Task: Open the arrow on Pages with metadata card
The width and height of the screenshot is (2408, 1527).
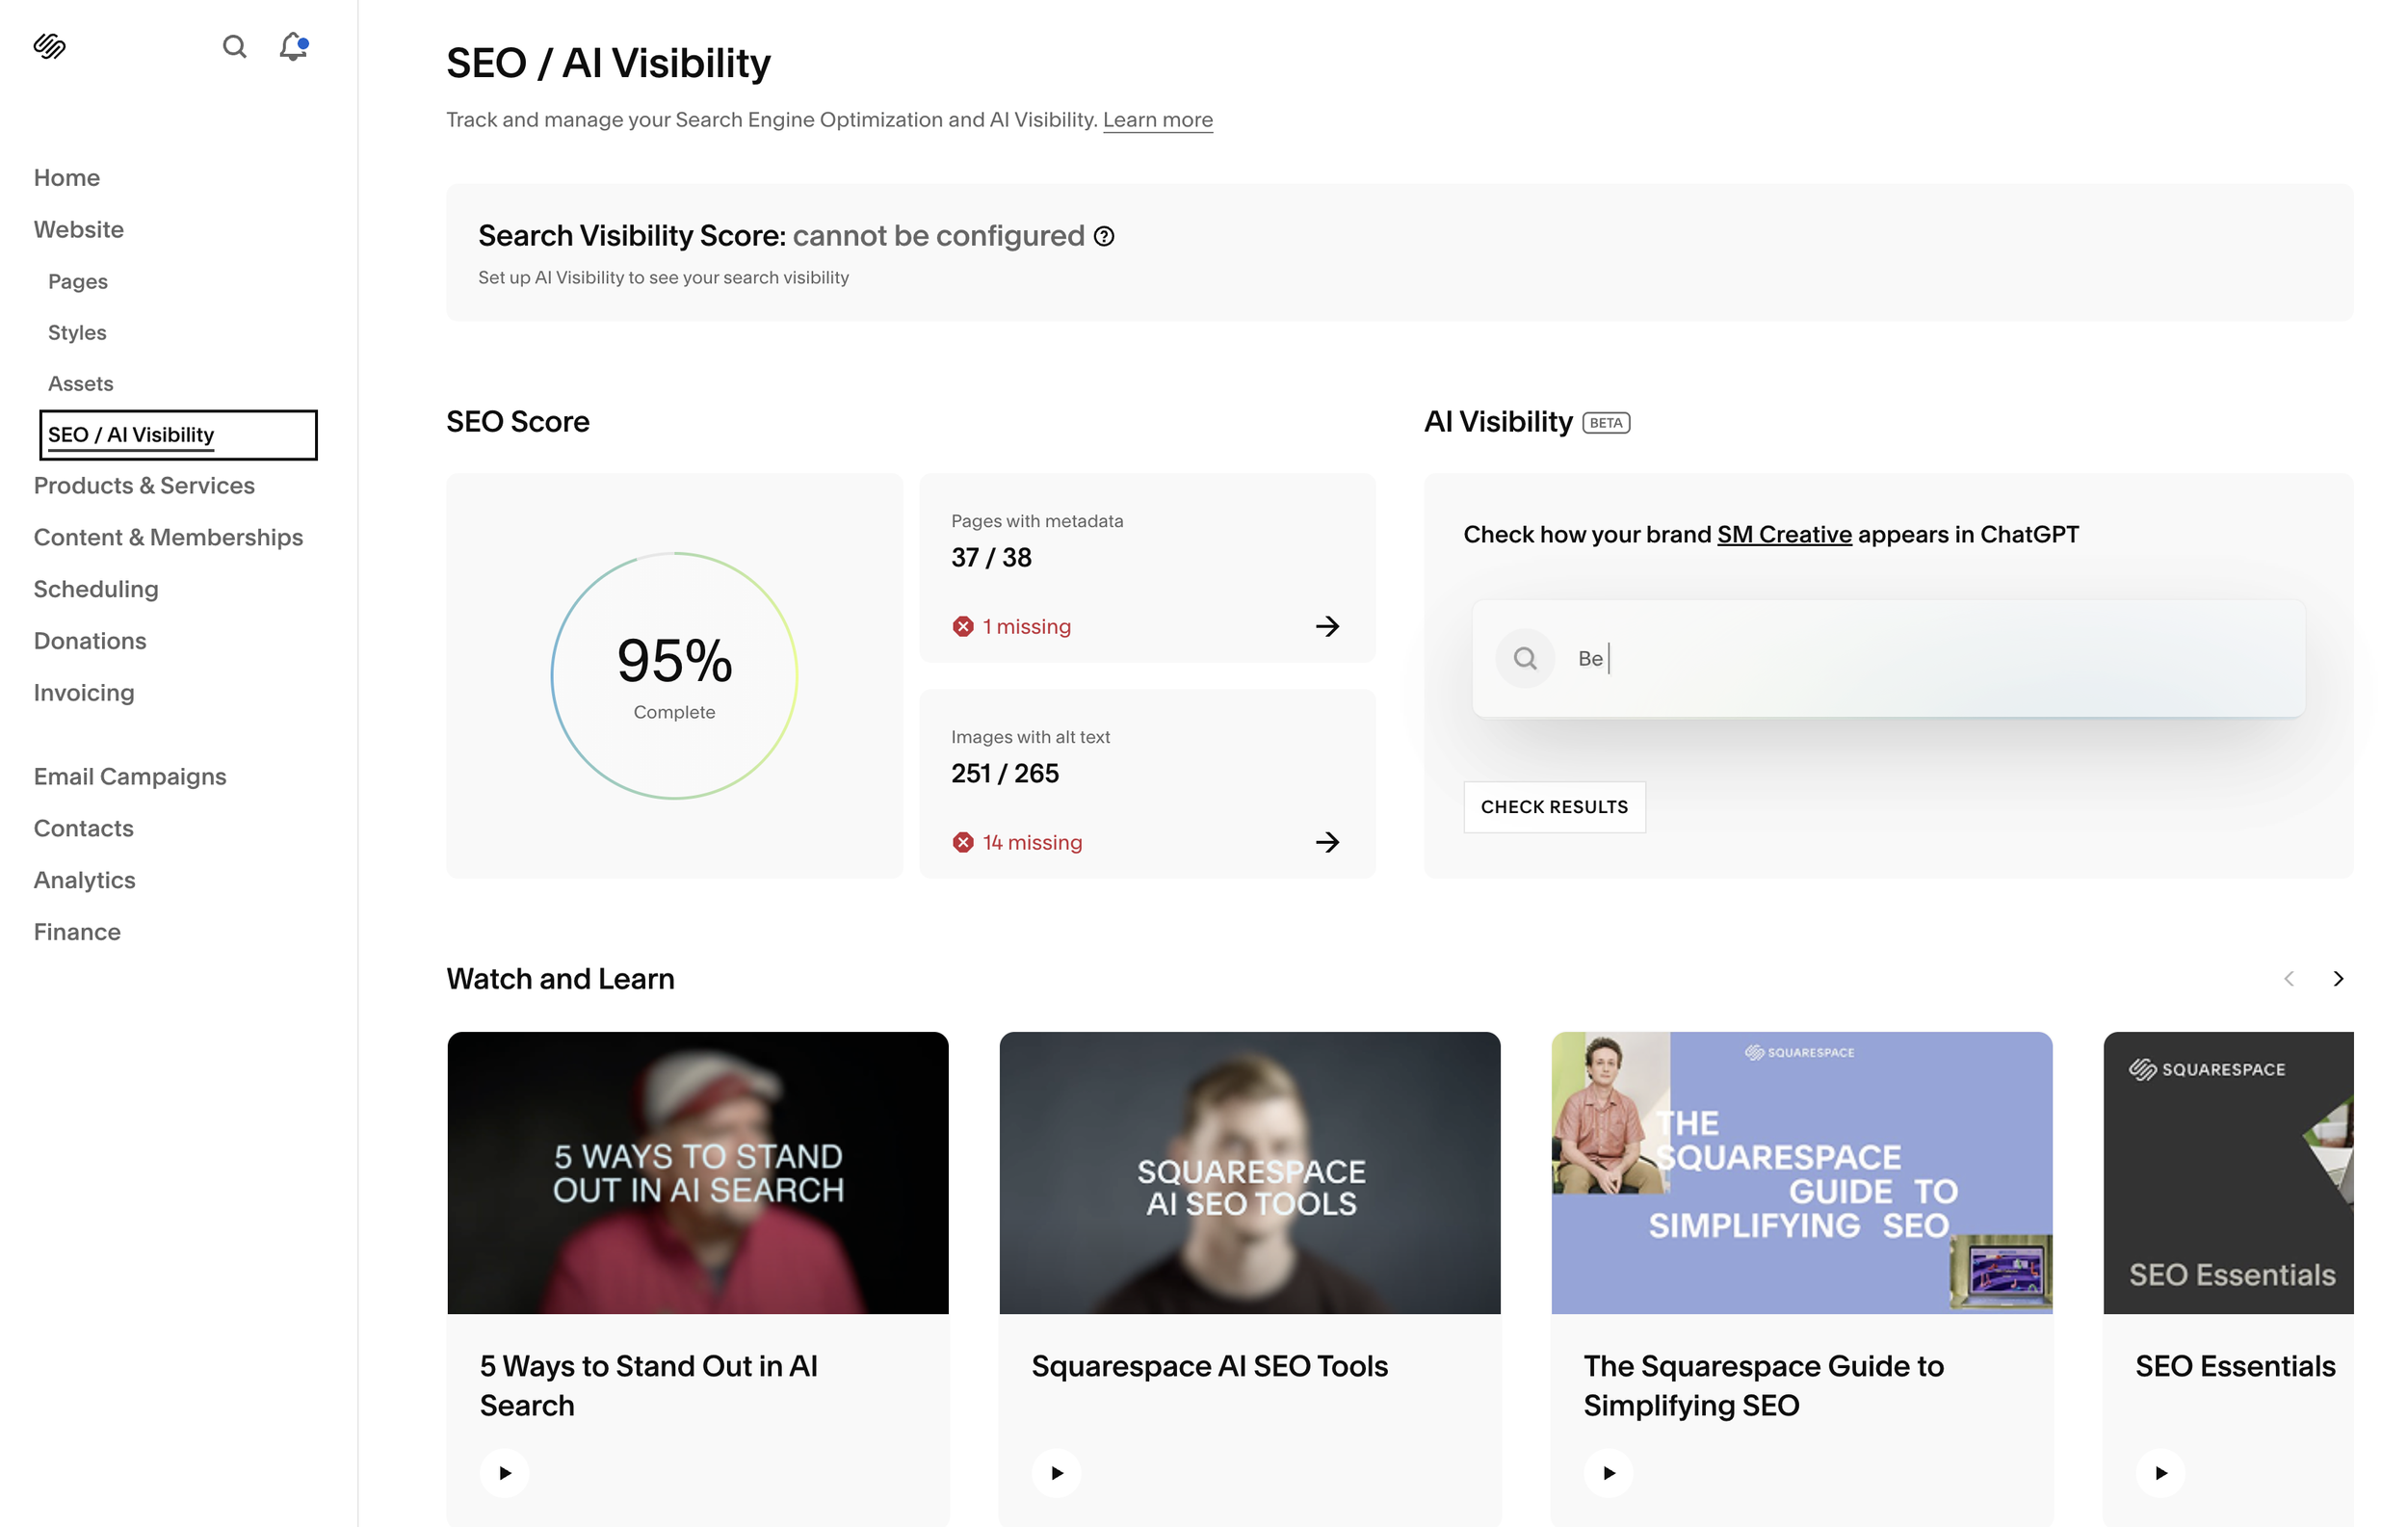Action: pos(1327,626)
